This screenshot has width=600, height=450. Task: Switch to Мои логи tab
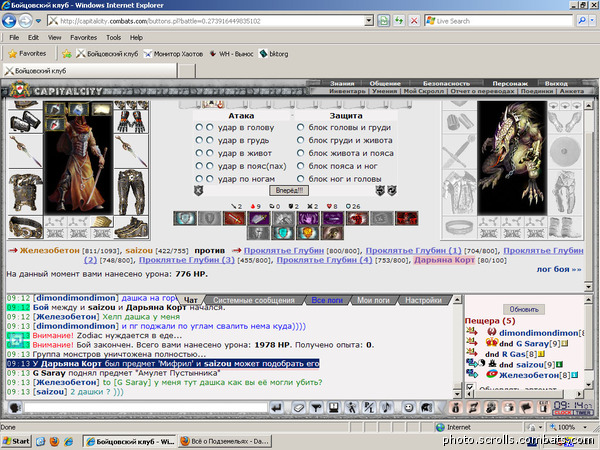pos(373,300)
